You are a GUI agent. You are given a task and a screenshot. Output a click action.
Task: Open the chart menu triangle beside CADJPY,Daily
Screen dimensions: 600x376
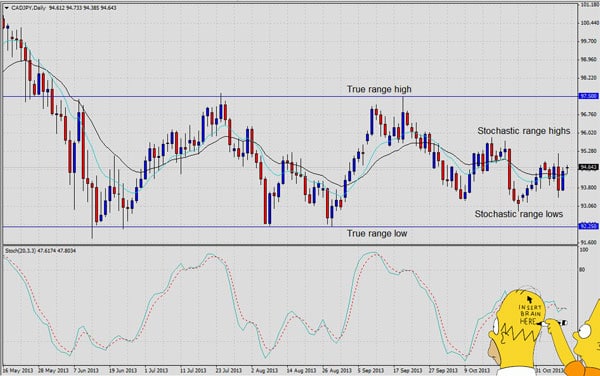(6, 8)
